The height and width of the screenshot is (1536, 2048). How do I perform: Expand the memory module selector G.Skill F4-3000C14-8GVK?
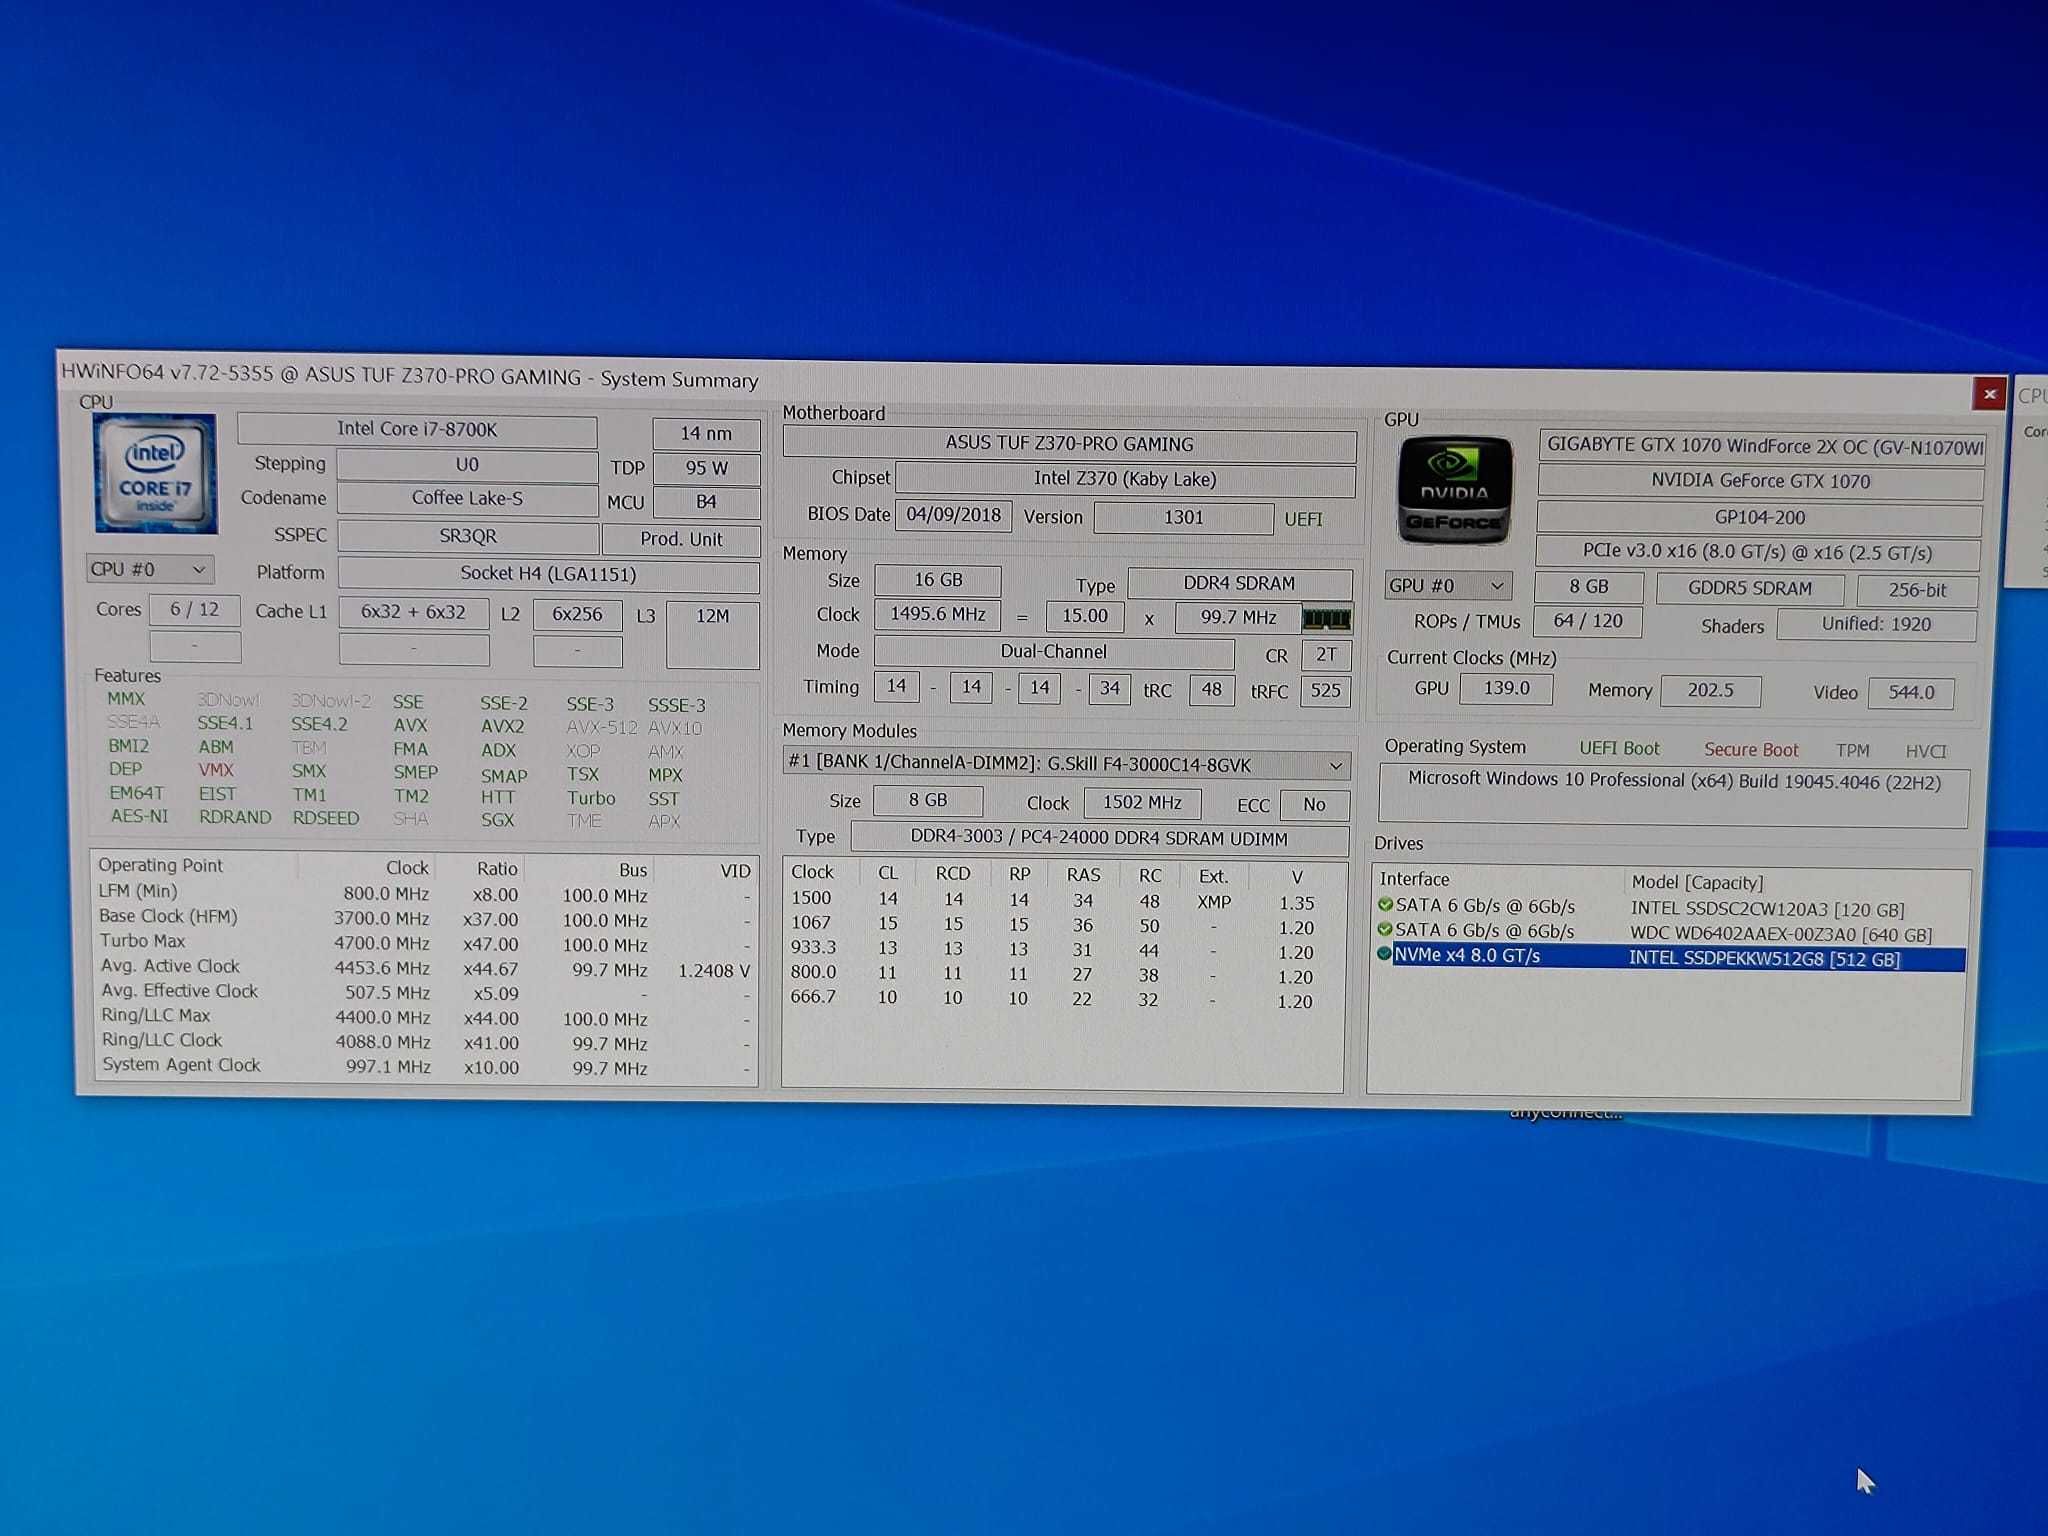pyautogui.click(x=1067, y=765)
